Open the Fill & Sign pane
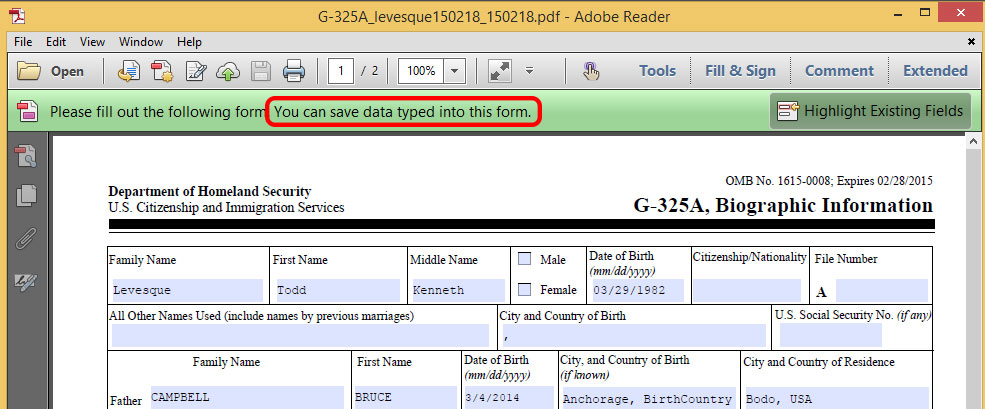This screenshot has height=409, width=985. point(740,71)
